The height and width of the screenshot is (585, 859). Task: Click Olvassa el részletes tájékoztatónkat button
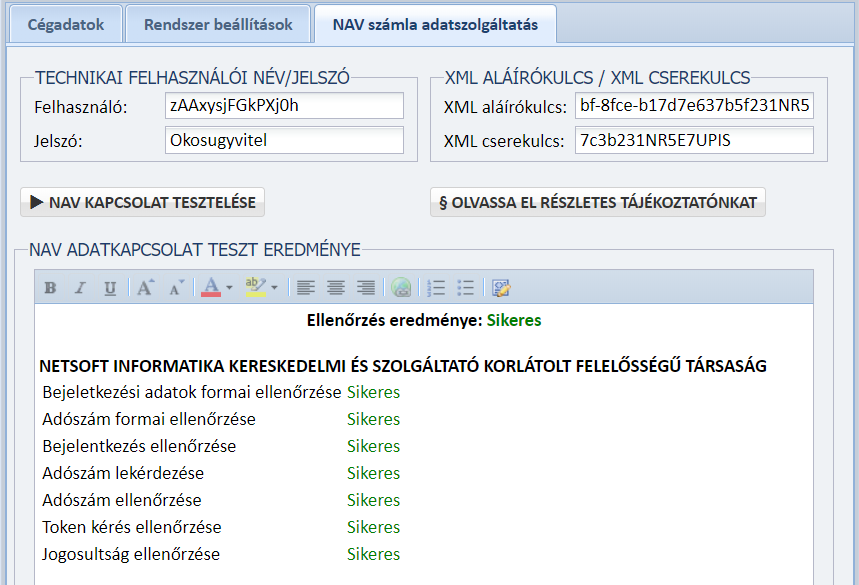point(598,202)
